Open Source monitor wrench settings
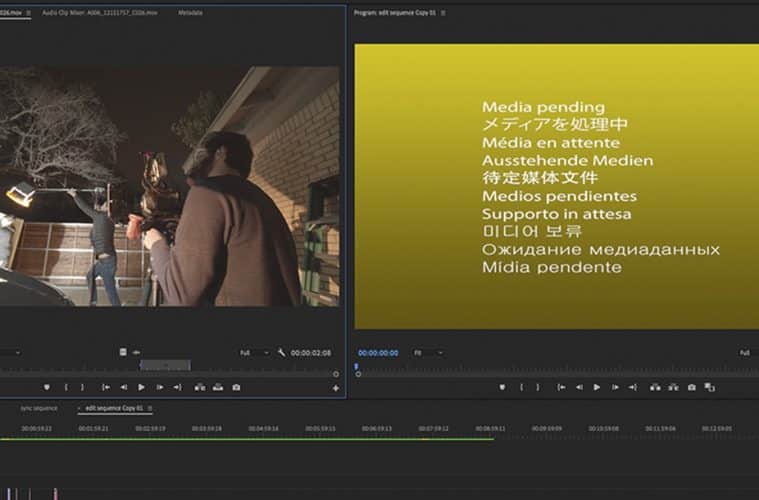Image resolution: width=759 pixels, height=500 pixels. tap(282, 353)
